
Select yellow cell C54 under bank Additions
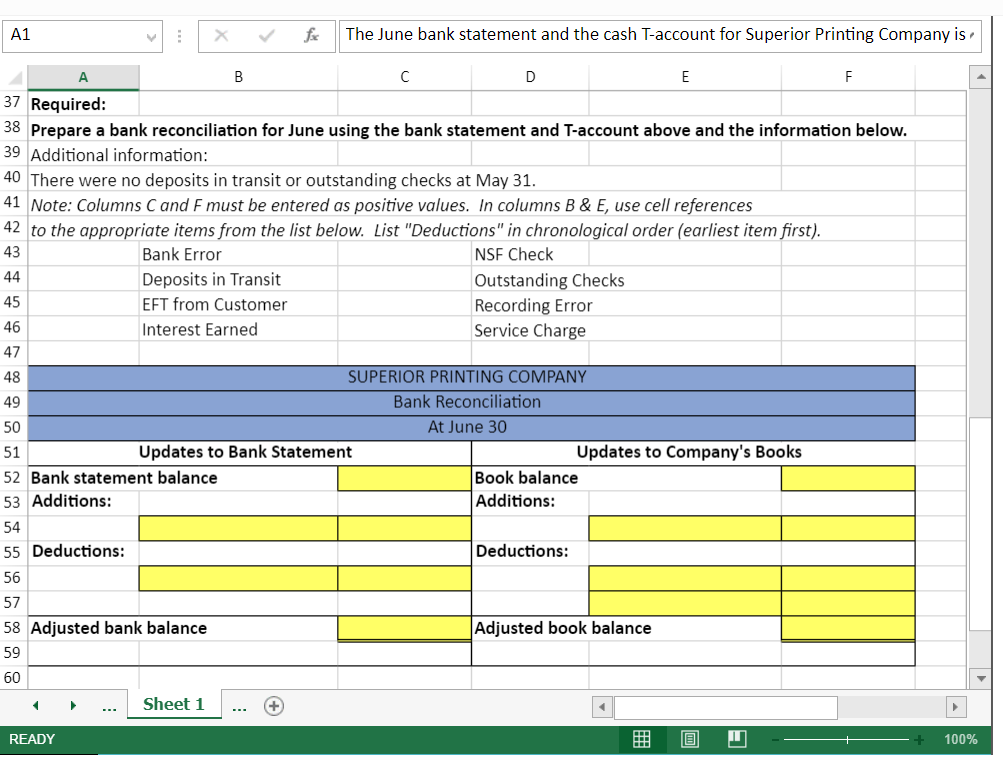(x=404, y=528)
